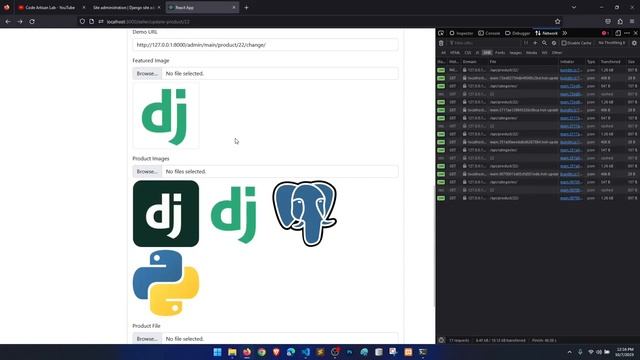640x360 pixels.
Task: Sort network requests by Transferred column
Action: coord(612,62)
